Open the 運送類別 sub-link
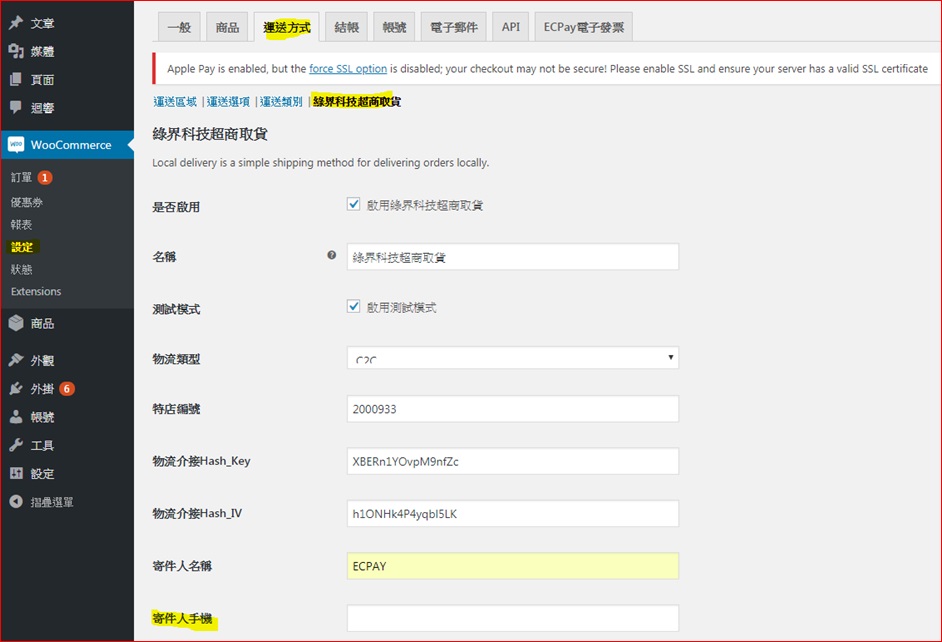 (281, 101)
